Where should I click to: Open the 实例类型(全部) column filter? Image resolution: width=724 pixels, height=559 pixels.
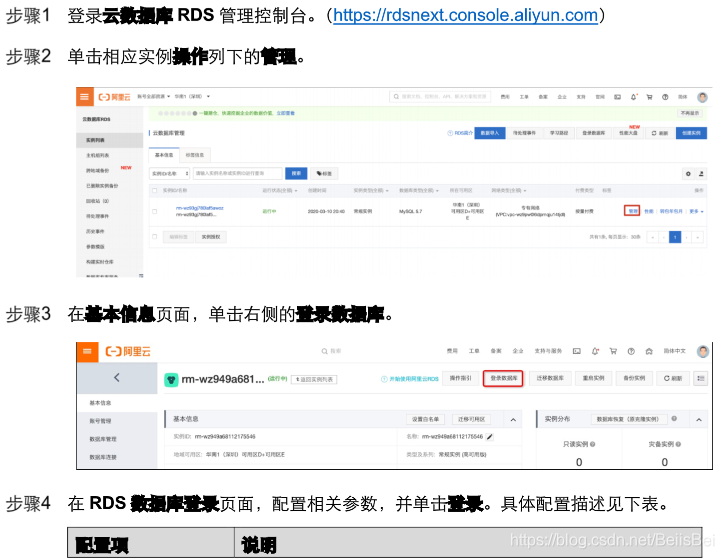371,190
